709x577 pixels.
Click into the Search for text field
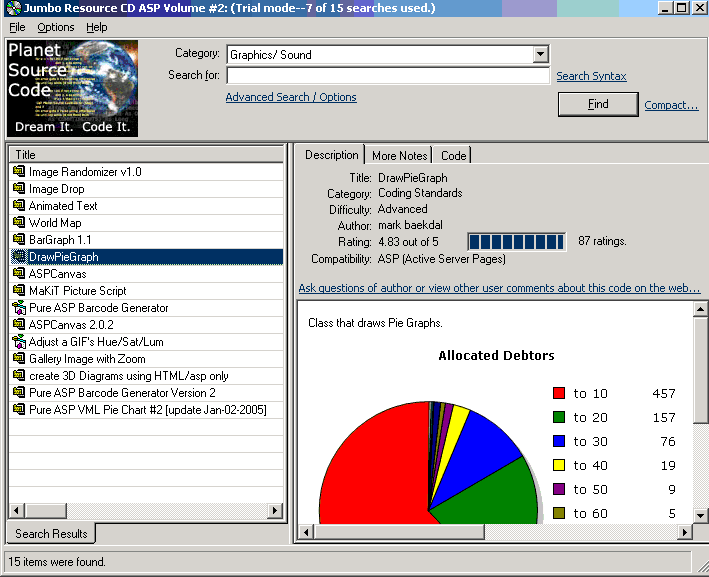388,76
